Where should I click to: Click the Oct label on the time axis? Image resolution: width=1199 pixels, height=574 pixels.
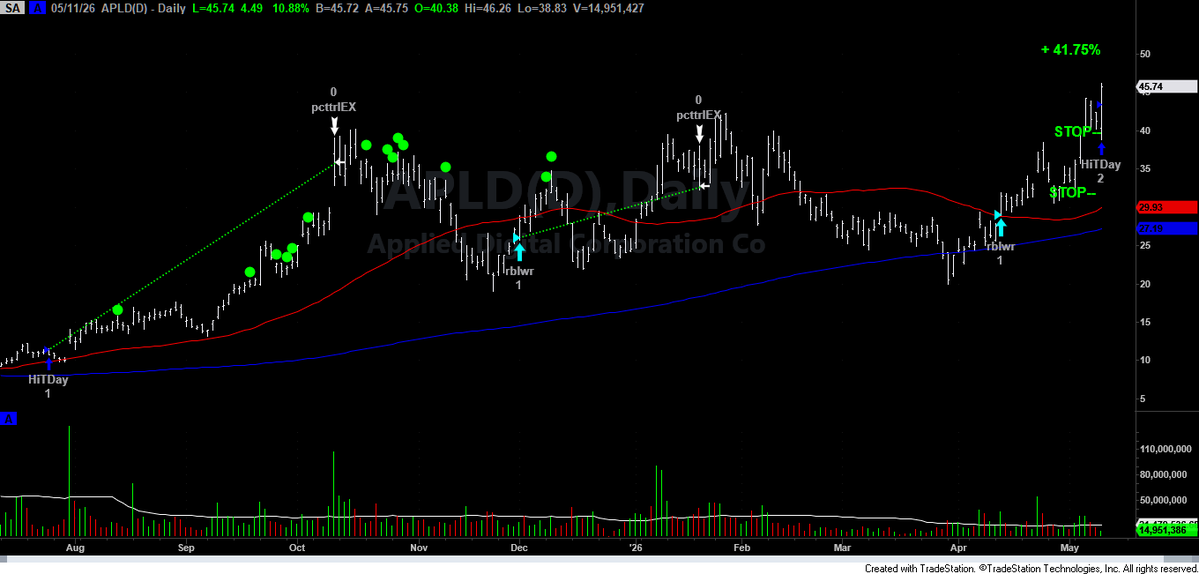click(298, 548)
